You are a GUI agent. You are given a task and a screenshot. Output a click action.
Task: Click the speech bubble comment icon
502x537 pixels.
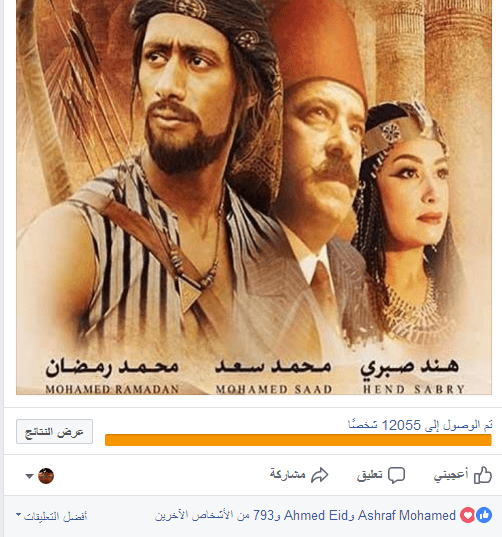tap(397, 475)
